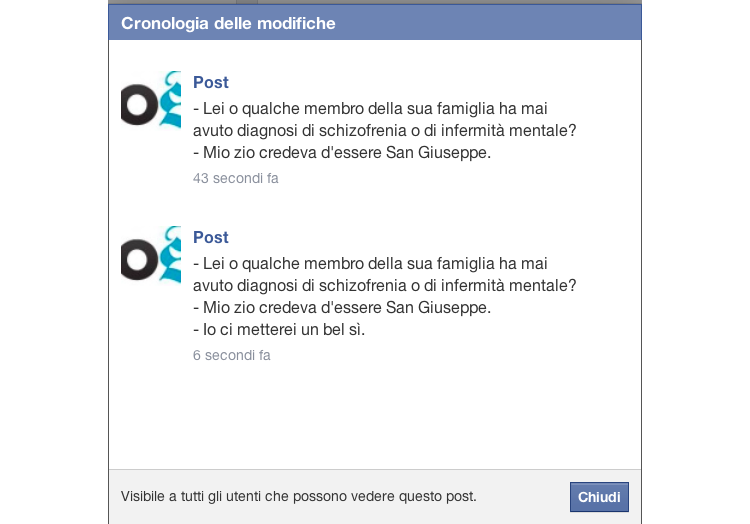Screen dimensions: 750x524
Task: Click the "6 secondi fa" timestamp
Action: 232,355
